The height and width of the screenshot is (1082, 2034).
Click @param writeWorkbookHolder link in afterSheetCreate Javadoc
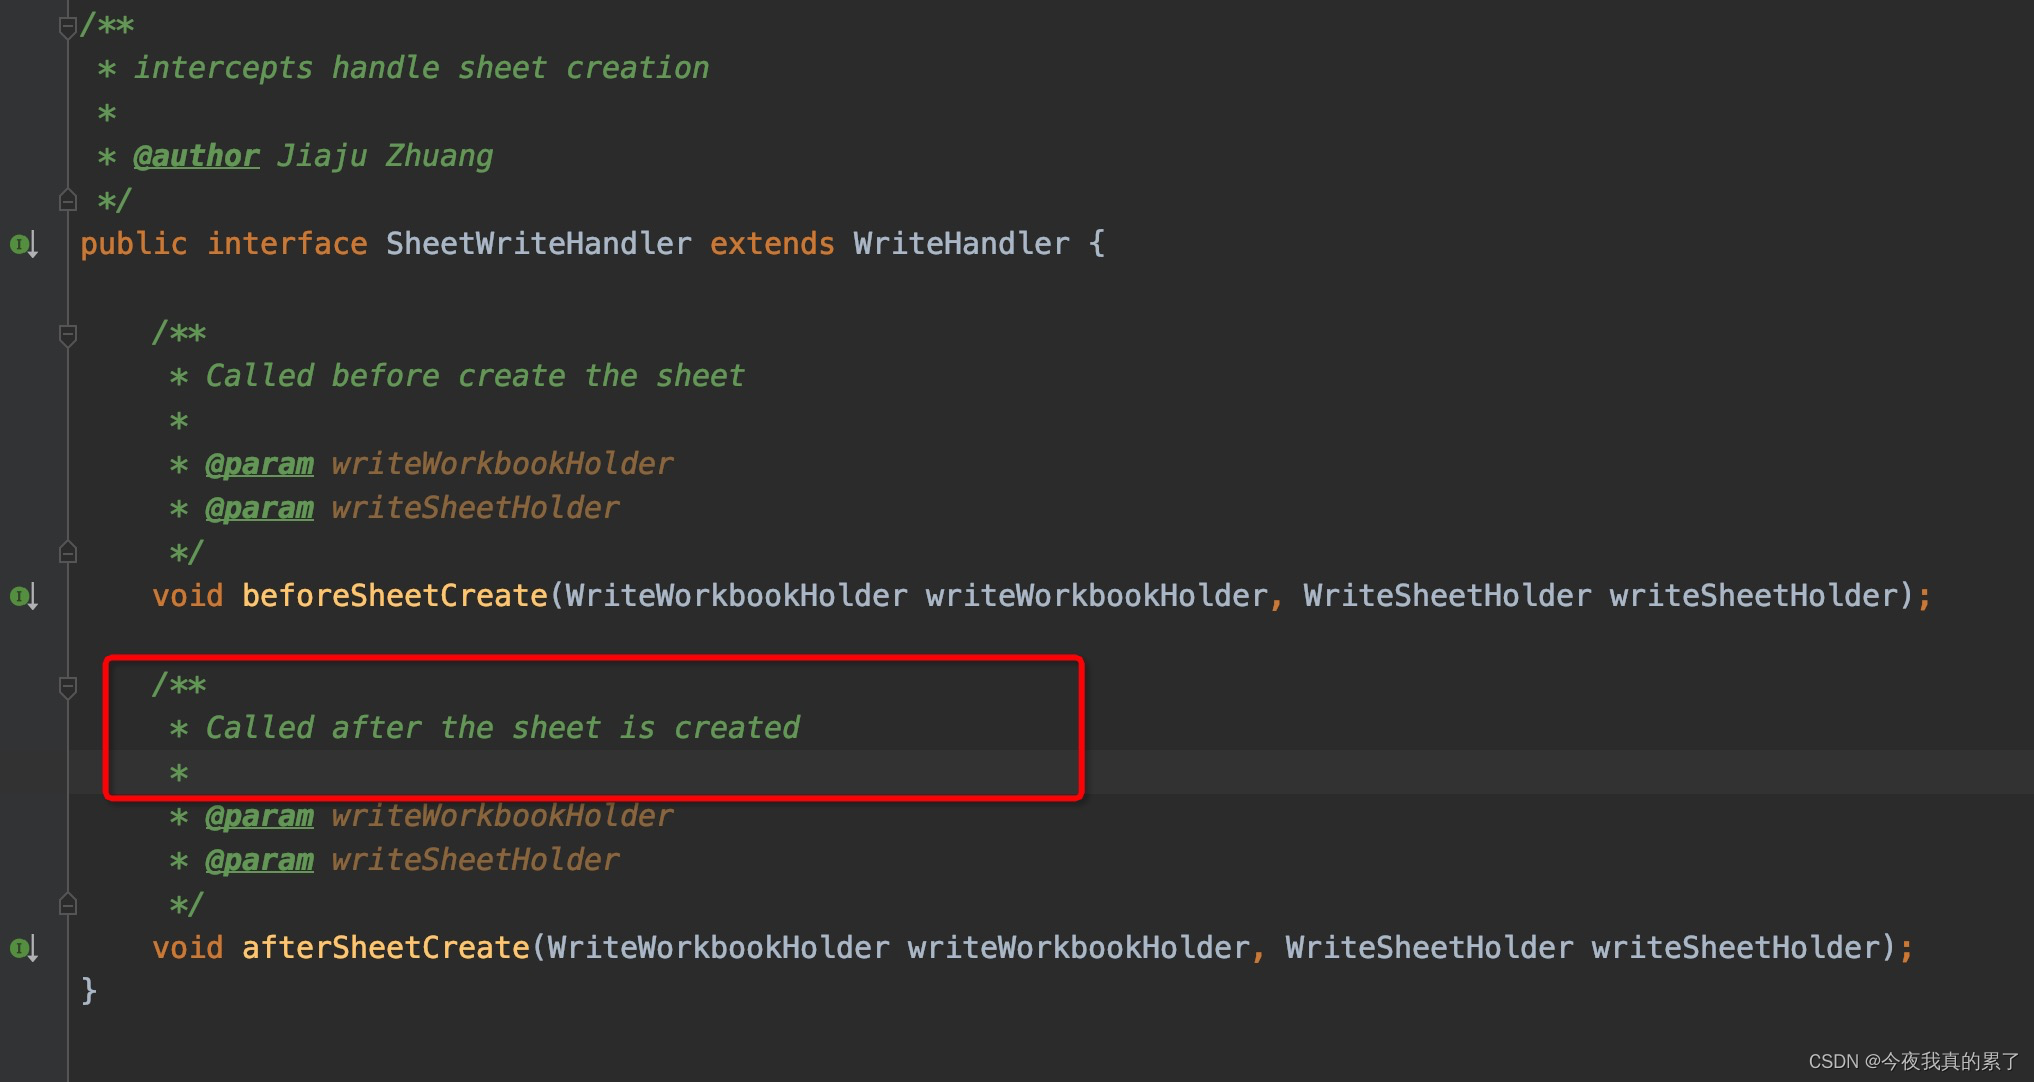pos(259,815)
